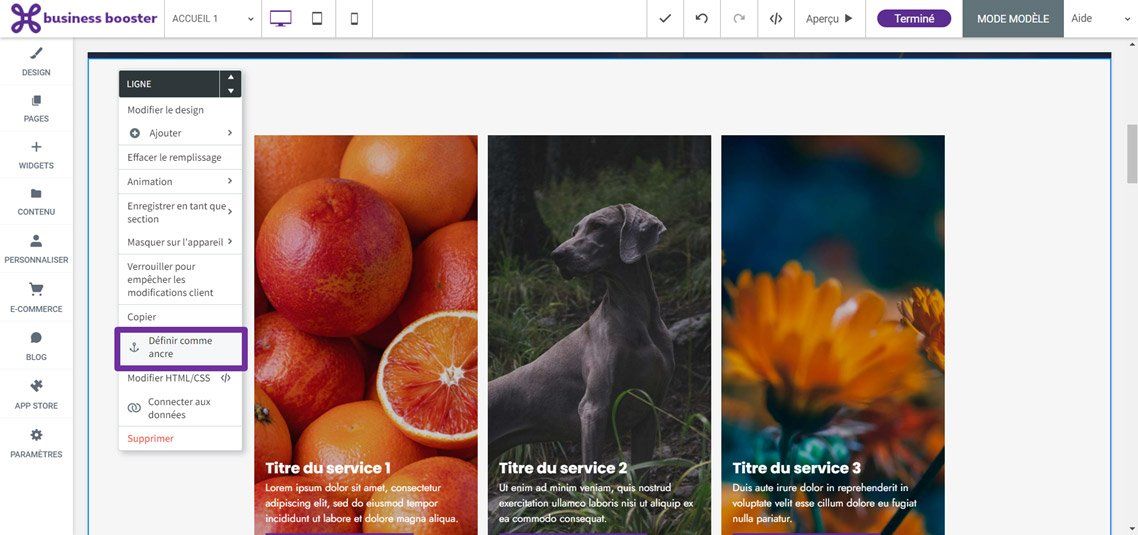Choose Connecter aux données entry
This screenshot has height=535, width=1138.
pyautogui.click(x=180, y=408)
